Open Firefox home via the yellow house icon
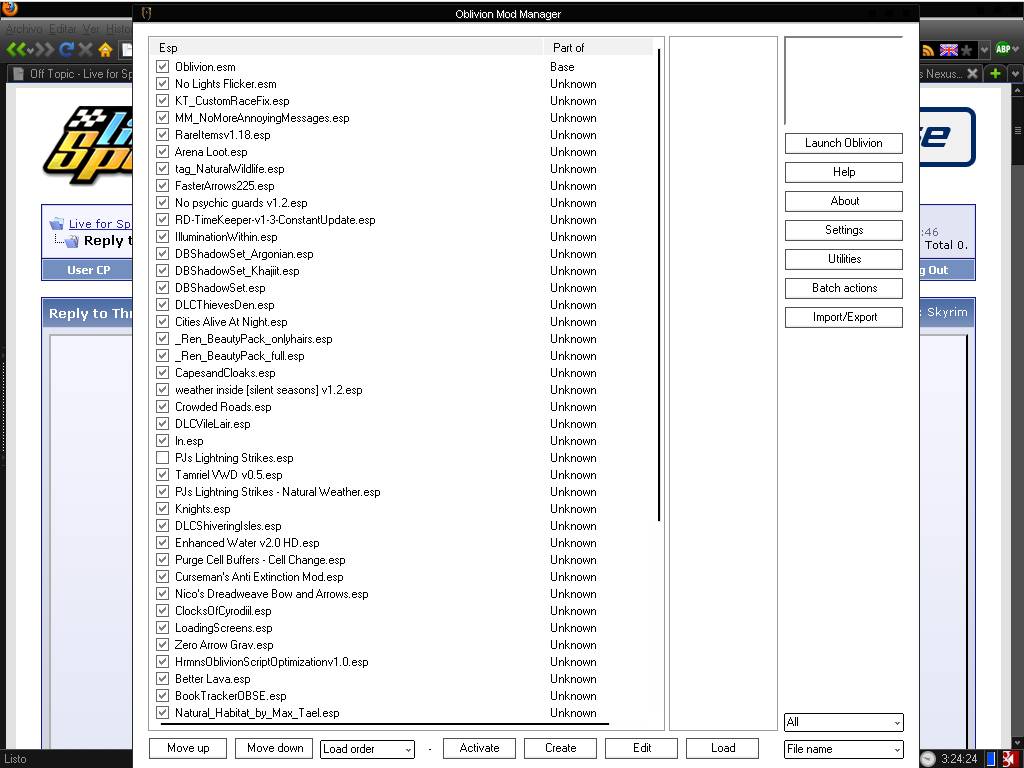 point(104,50)
